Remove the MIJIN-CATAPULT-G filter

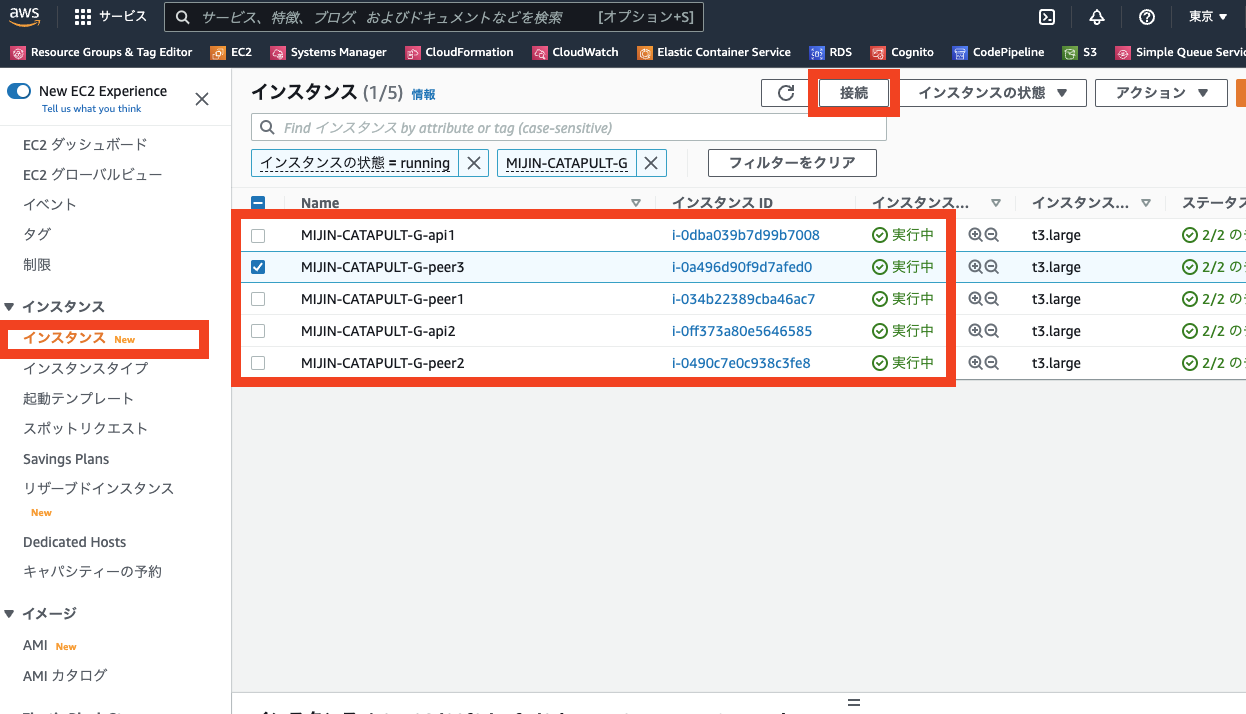(x=651, y=163)
